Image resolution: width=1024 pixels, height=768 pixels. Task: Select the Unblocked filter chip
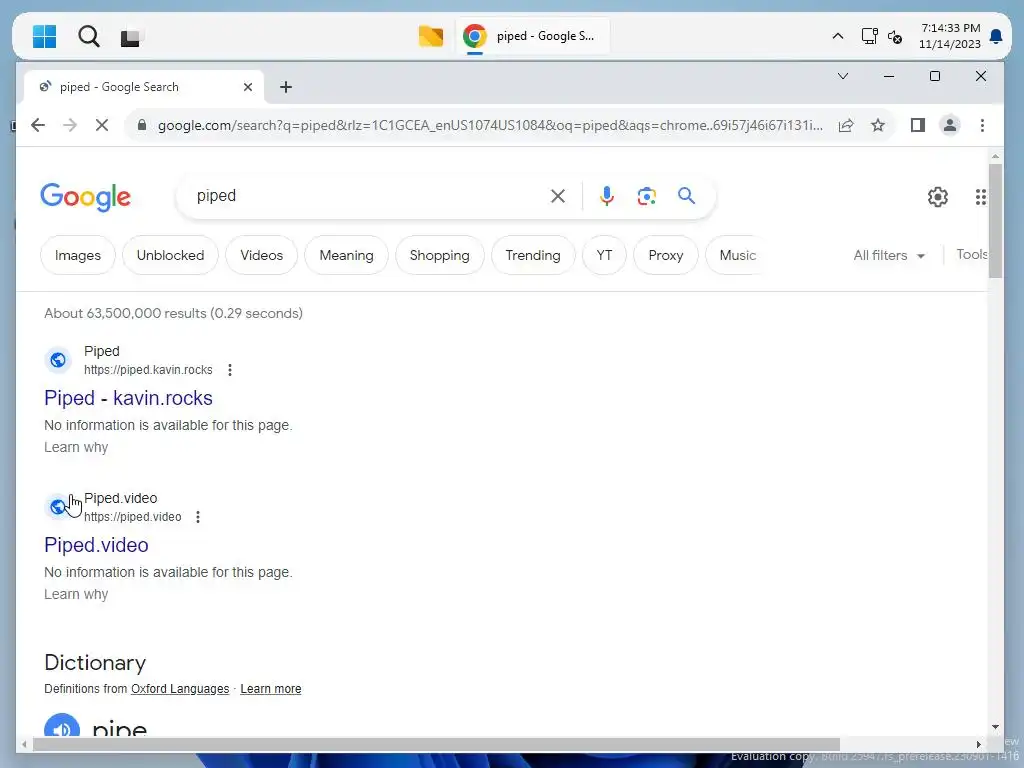pyautogui.click(x=170, y=255)
